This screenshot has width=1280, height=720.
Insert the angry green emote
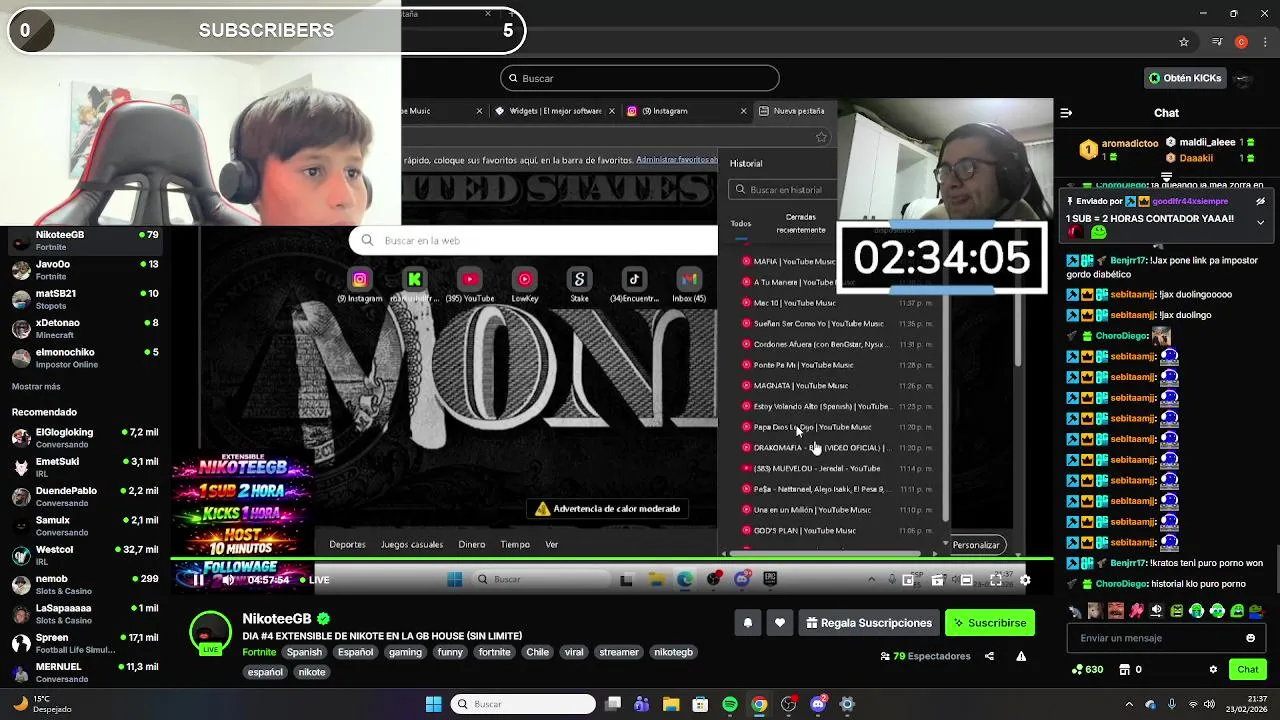click(1177, 610)
